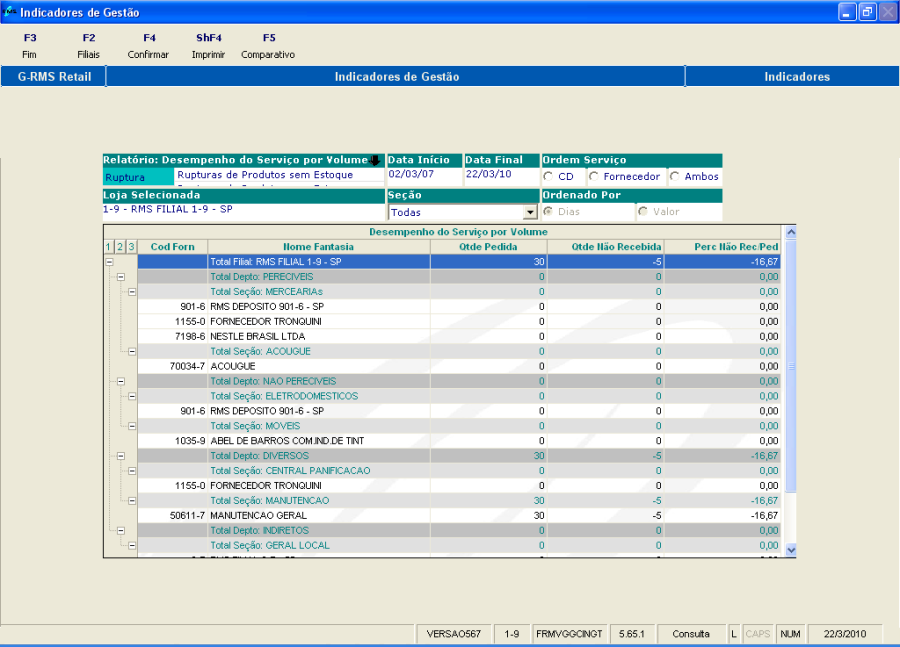This screenshot has height=647, width=900.
Task: Collapse Total Seção: CENTRAL PANIFICACAO node
Action: tap(132, 471)
